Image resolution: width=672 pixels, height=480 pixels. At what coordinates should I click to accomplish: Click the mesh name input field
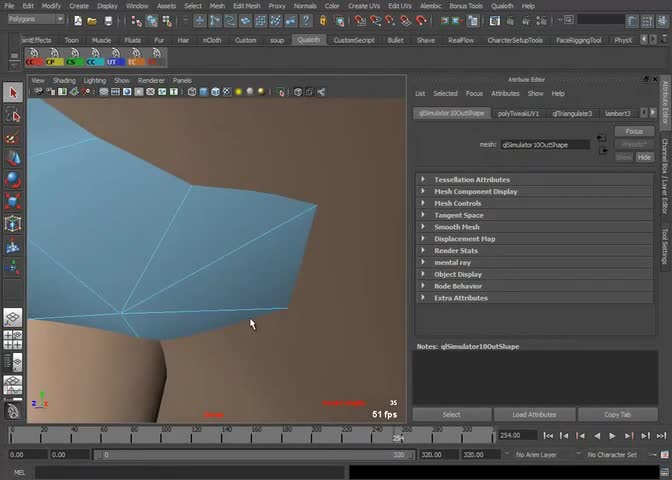tap(545, 145)
